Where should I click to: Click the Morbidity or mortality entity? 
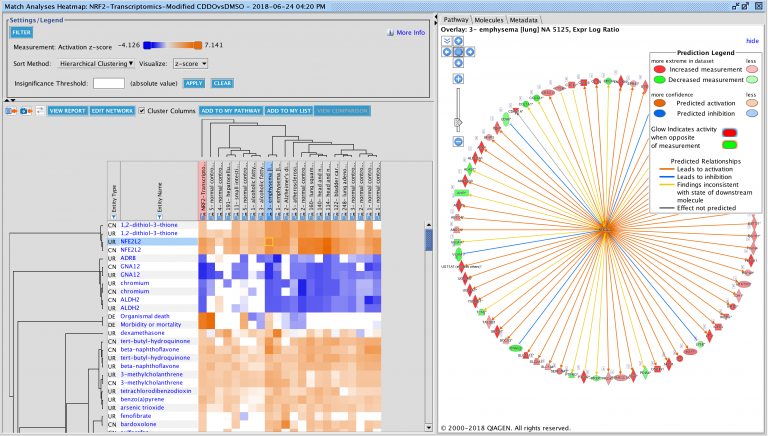(x=151, y=325)
